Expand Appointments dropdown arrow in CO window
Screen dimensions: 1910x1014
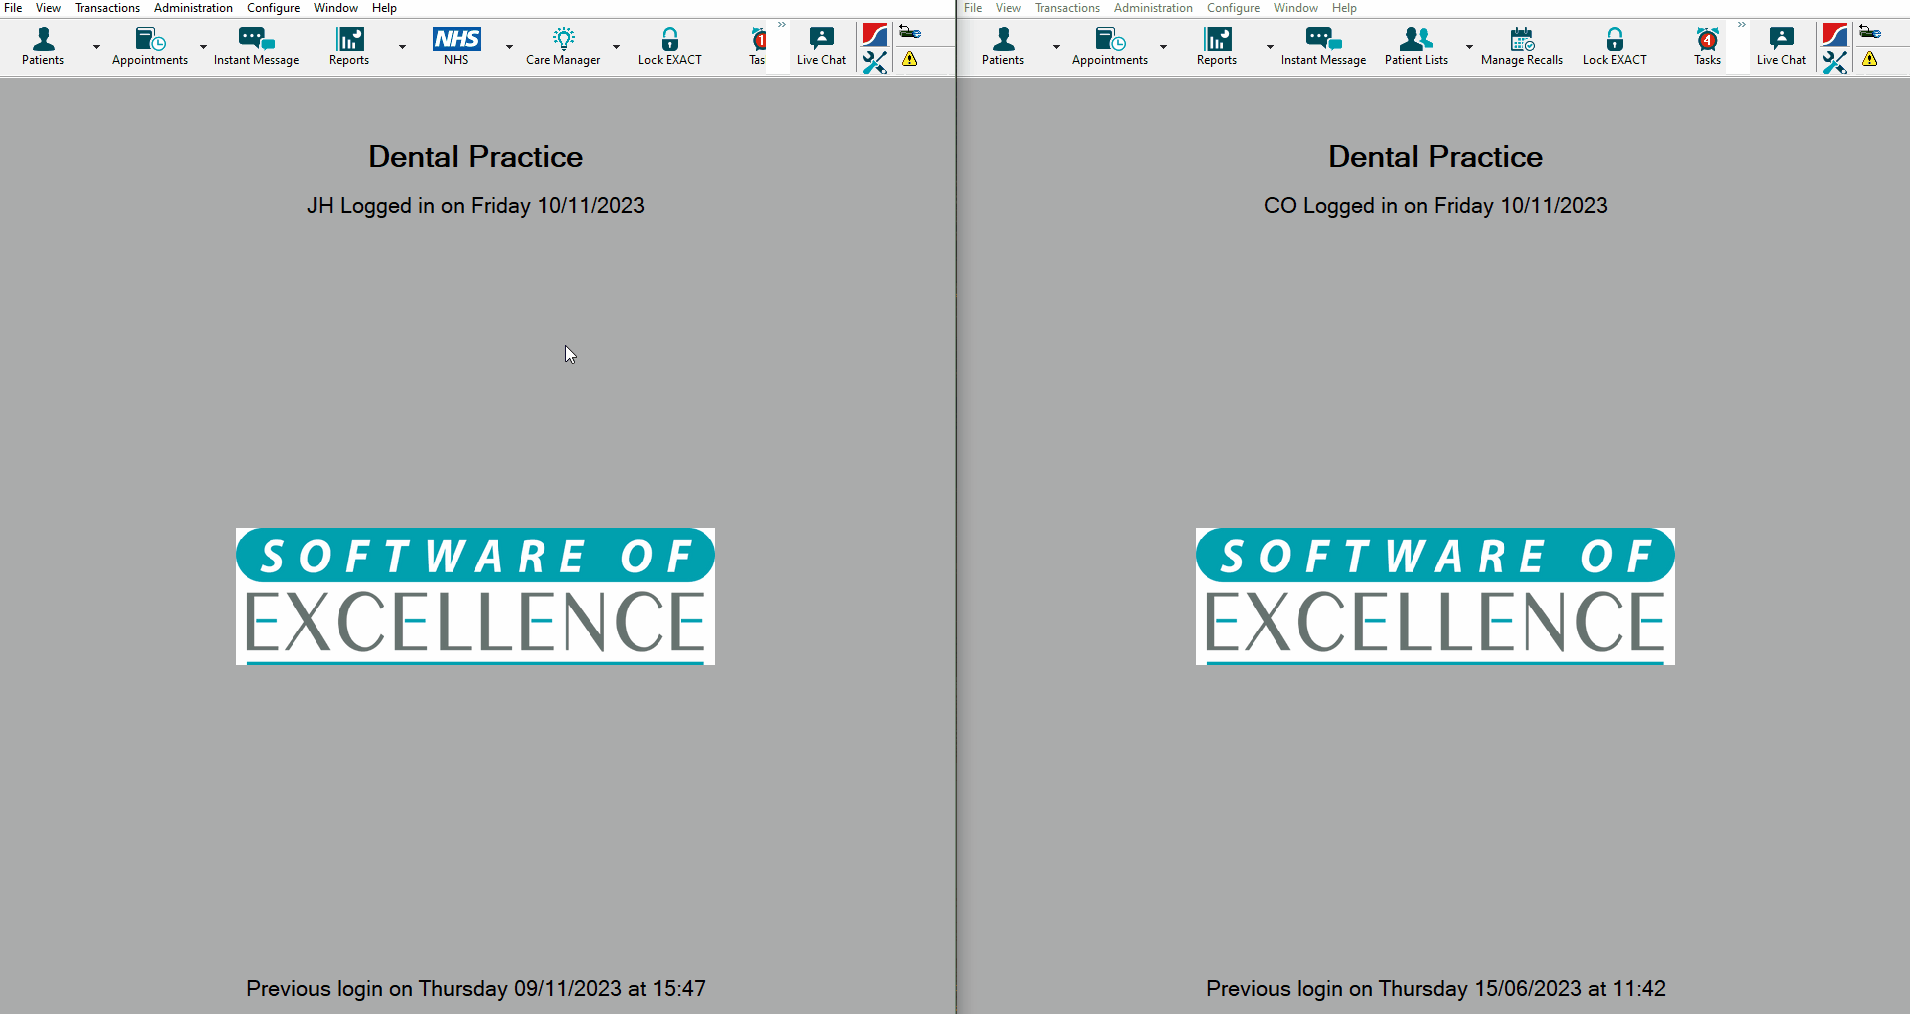pyautogui.click(x=1163, y=47)
